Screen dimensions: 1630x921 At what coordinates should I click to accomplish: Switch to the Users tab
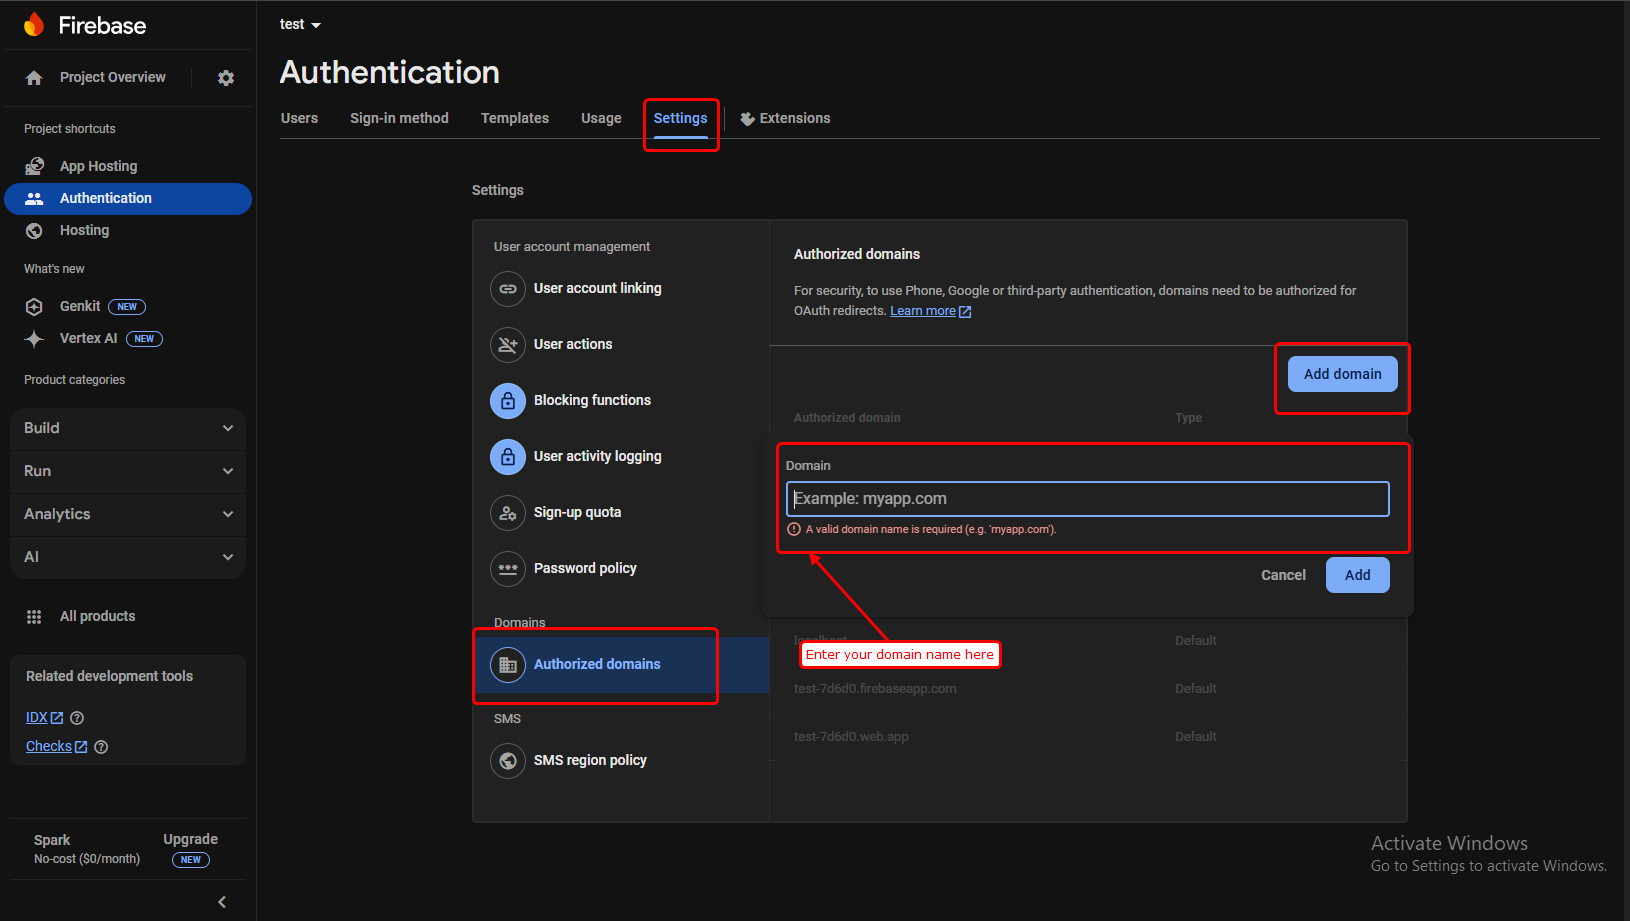tap(299, 118)
